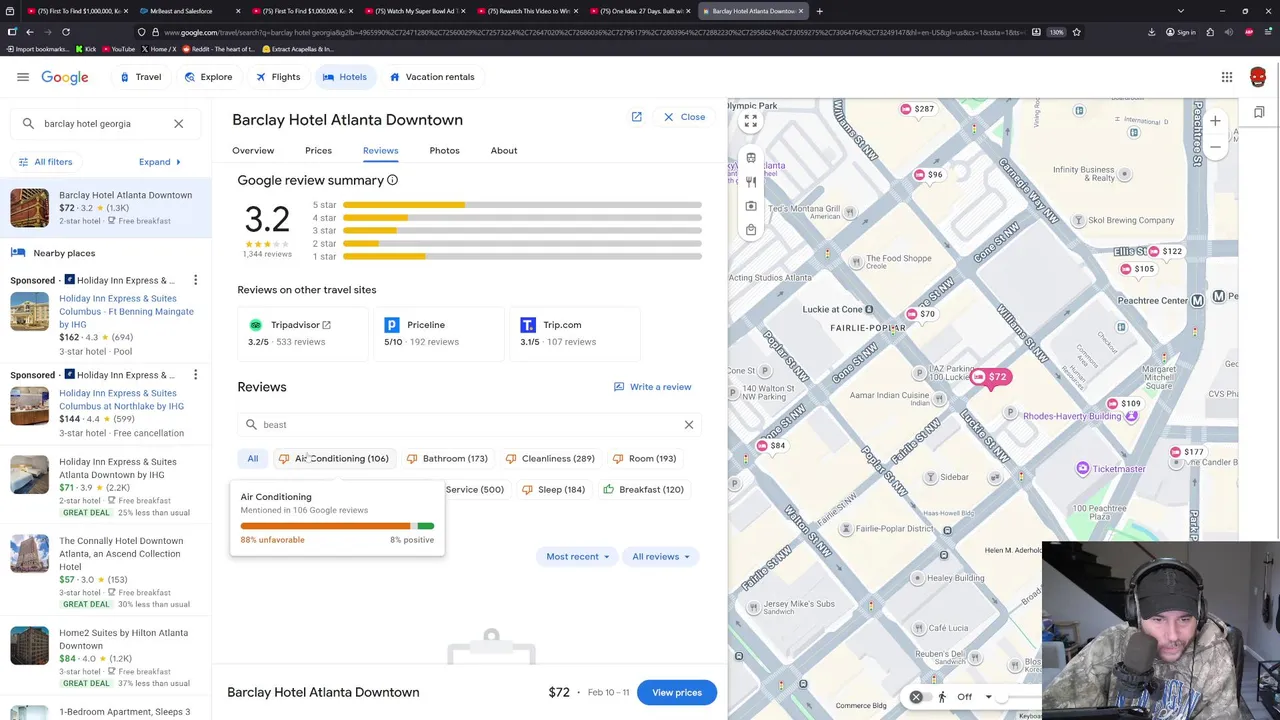Select the $109 hotel map pin
This screenshot has width=1280, height=720.
[x=1123, y=403]
